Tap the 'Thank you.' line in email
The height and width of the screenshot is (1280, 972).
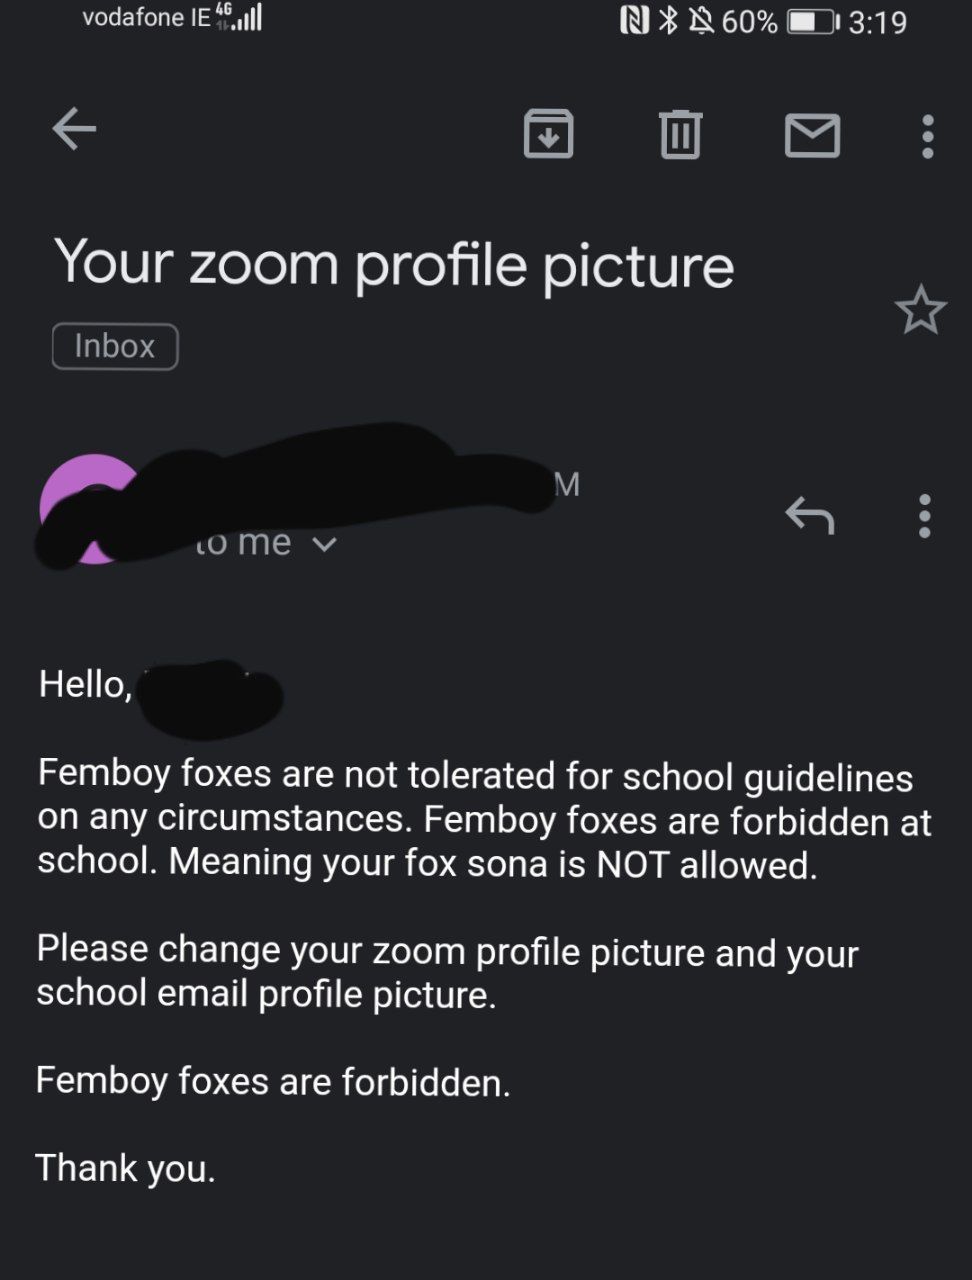[x=126, y=1168]
